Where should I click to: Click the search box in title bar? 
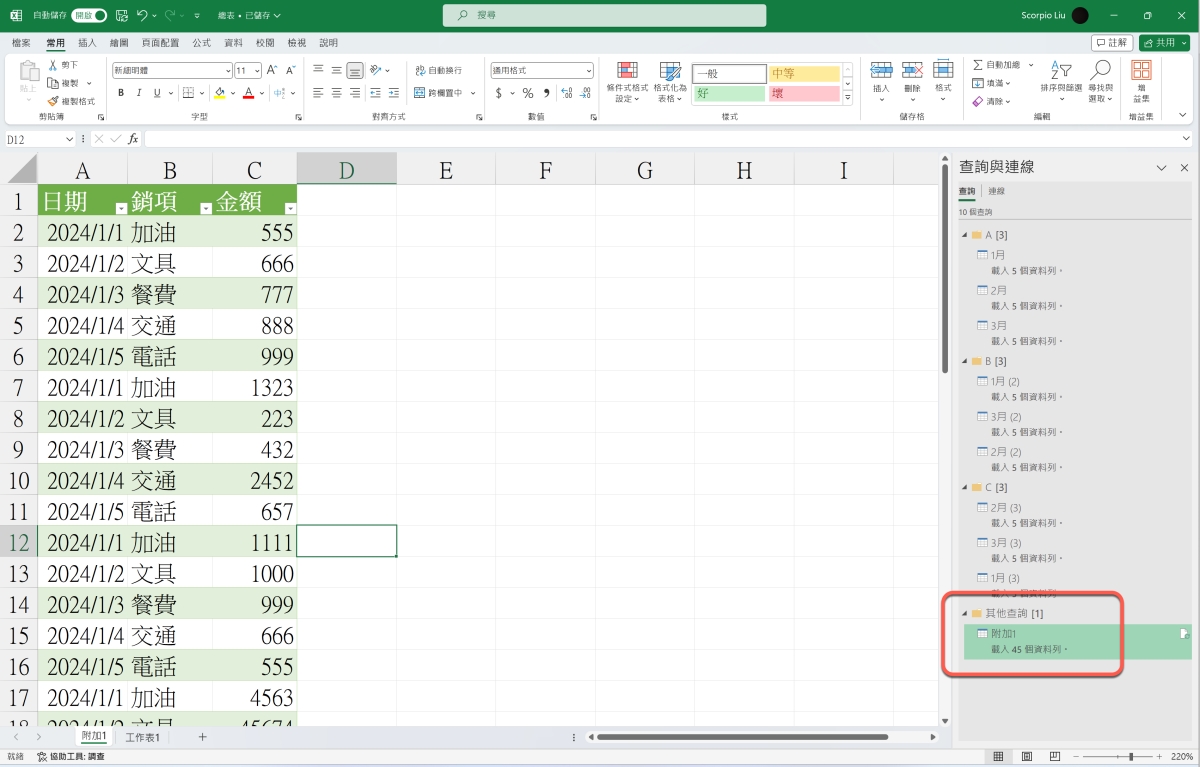coord(604,16)
